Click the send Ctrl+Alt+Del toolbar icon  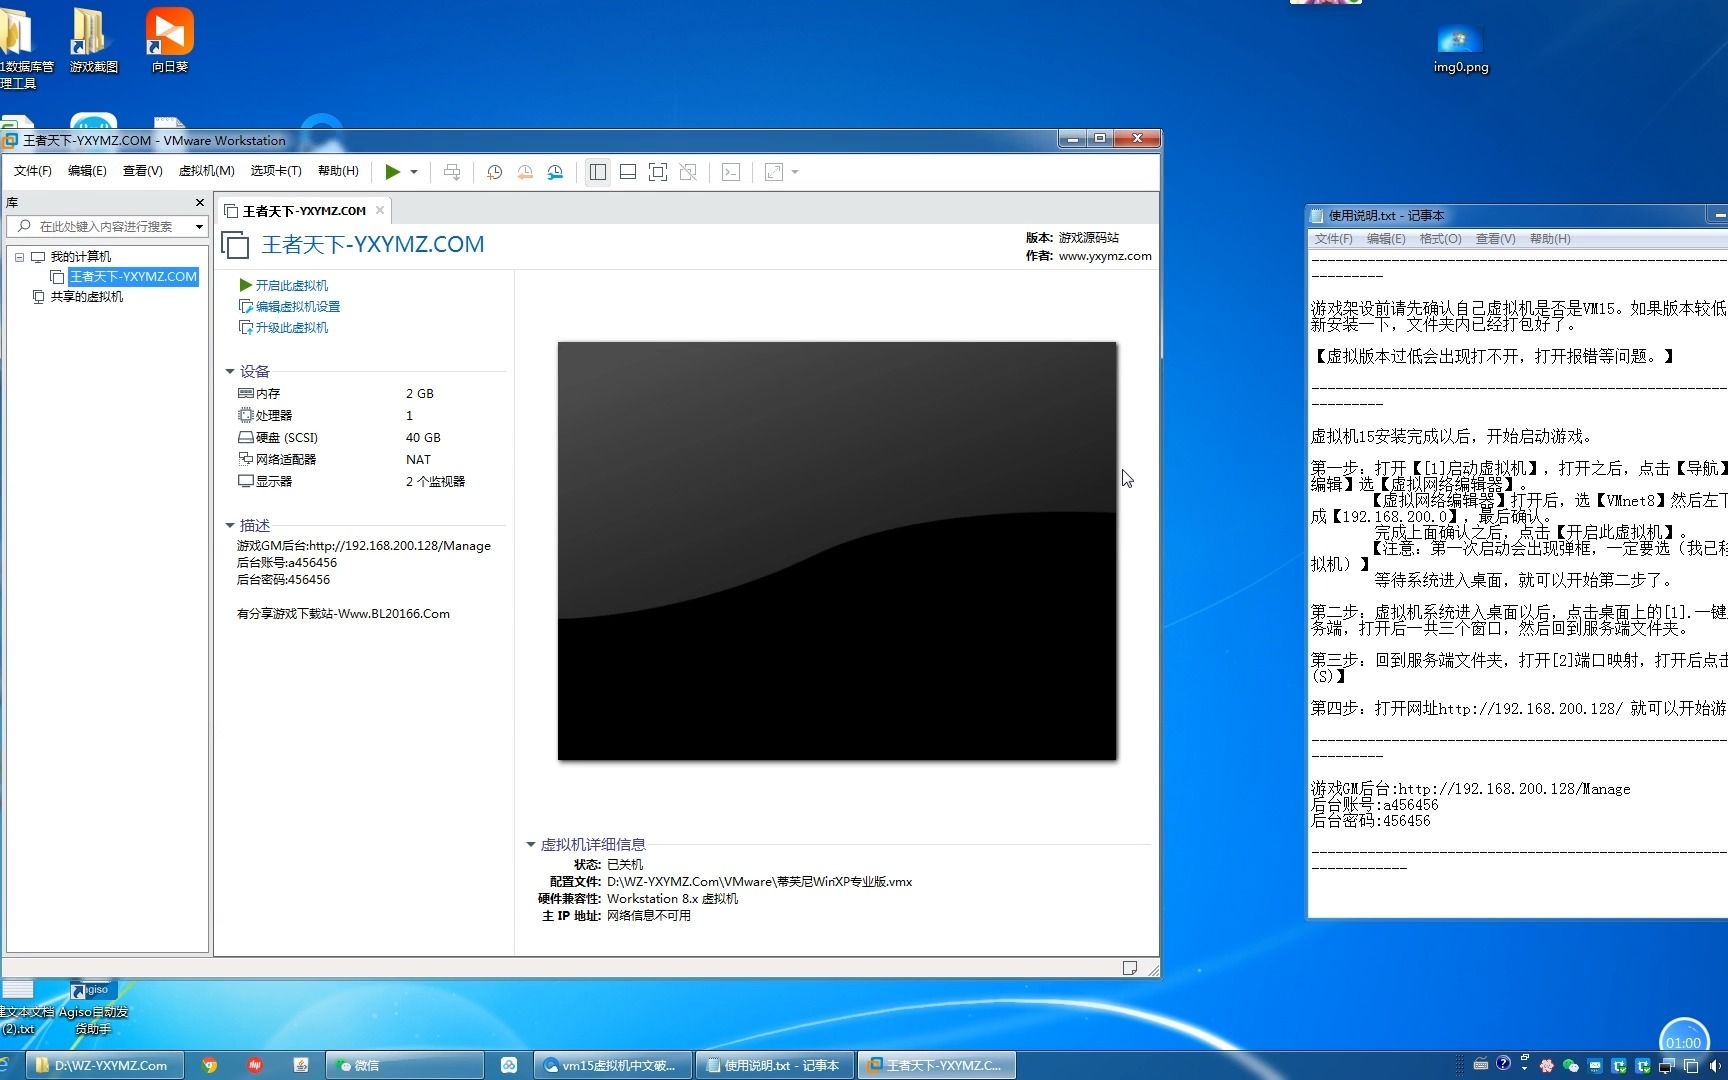pyautogui.click(x=452, y=172)
